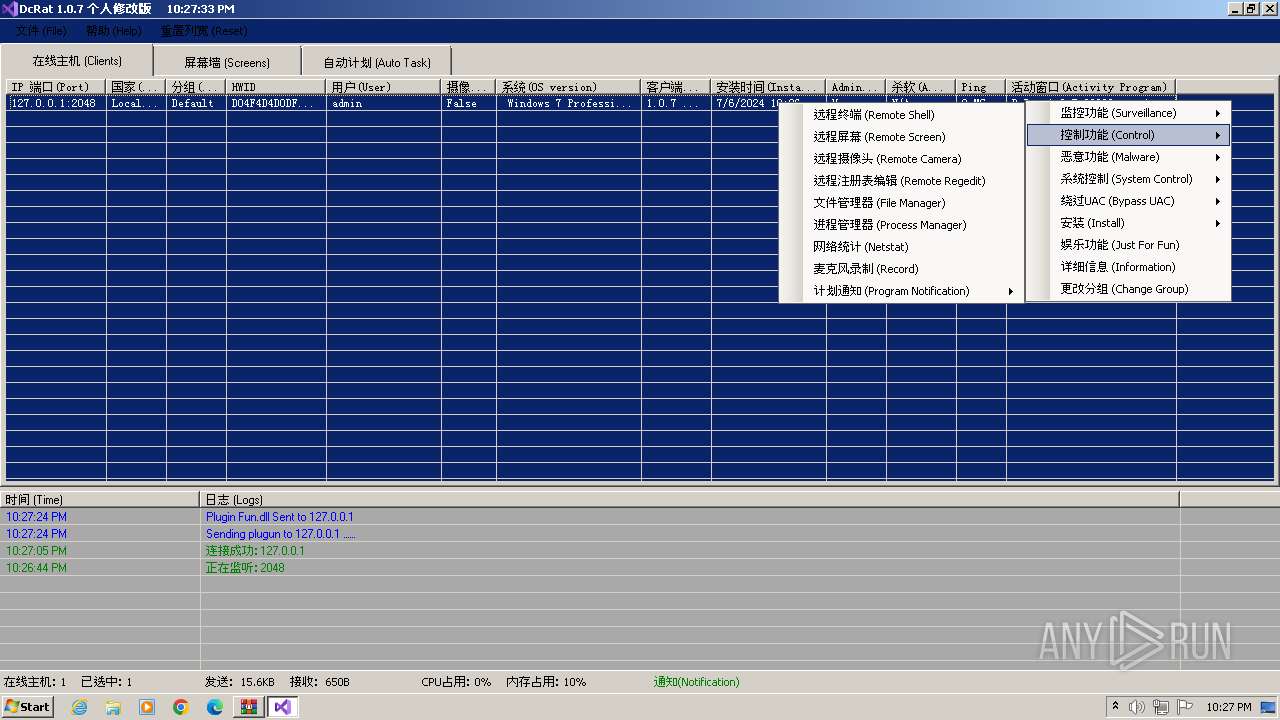1280x720 pixels.
Task: Show hidden system tray icons
Action: coord(1115,707)
